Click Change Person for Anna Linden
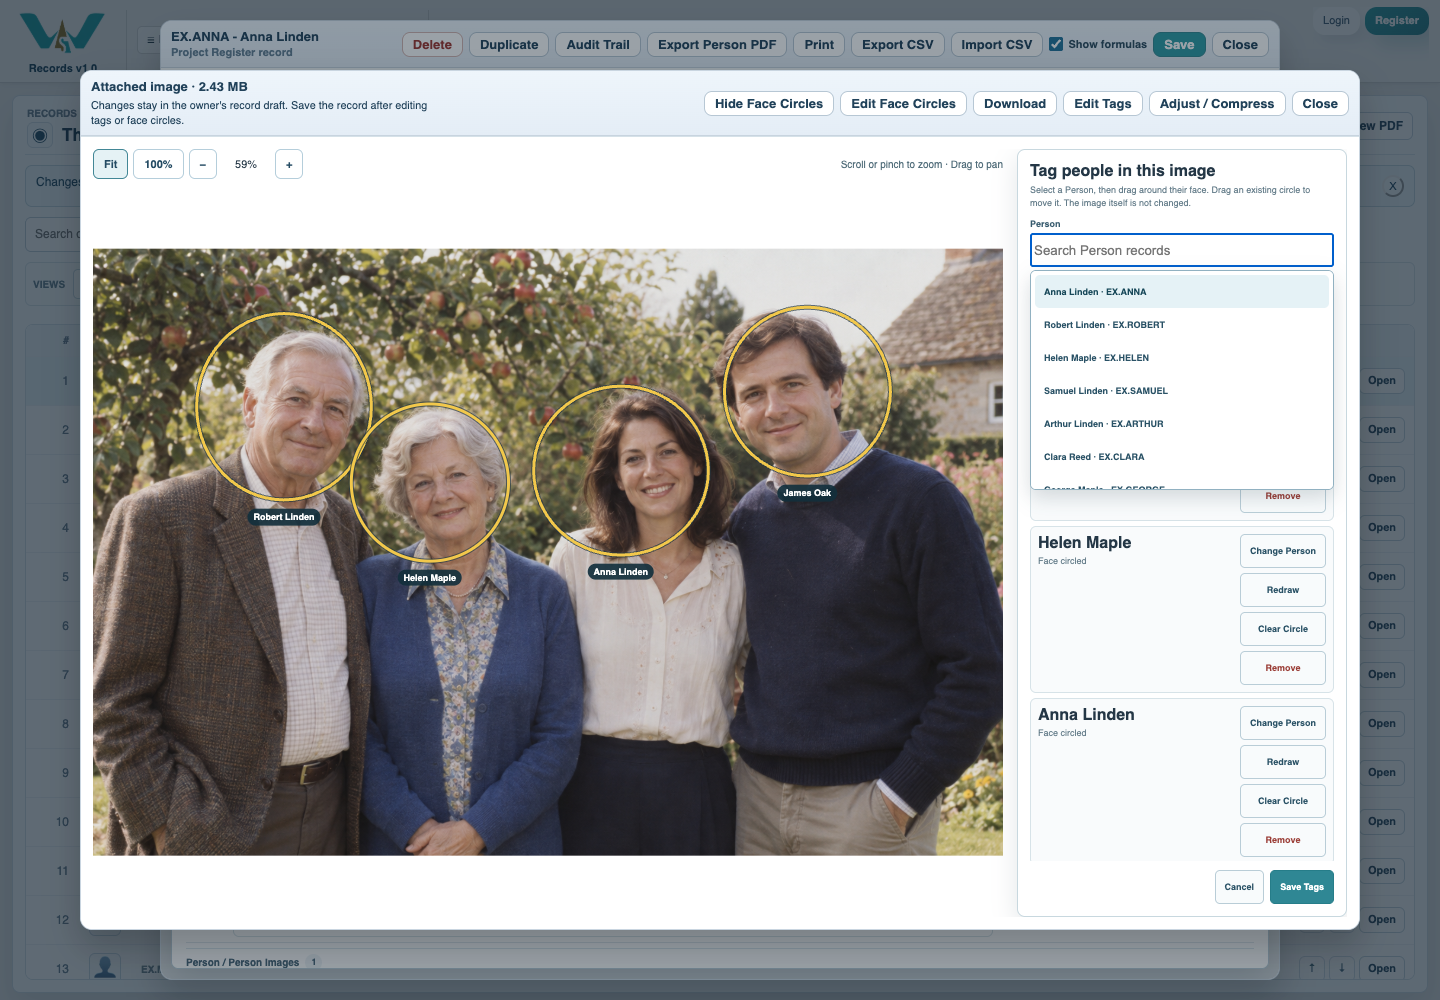The image size is (1440, 1000). (x=1283, y=723)
